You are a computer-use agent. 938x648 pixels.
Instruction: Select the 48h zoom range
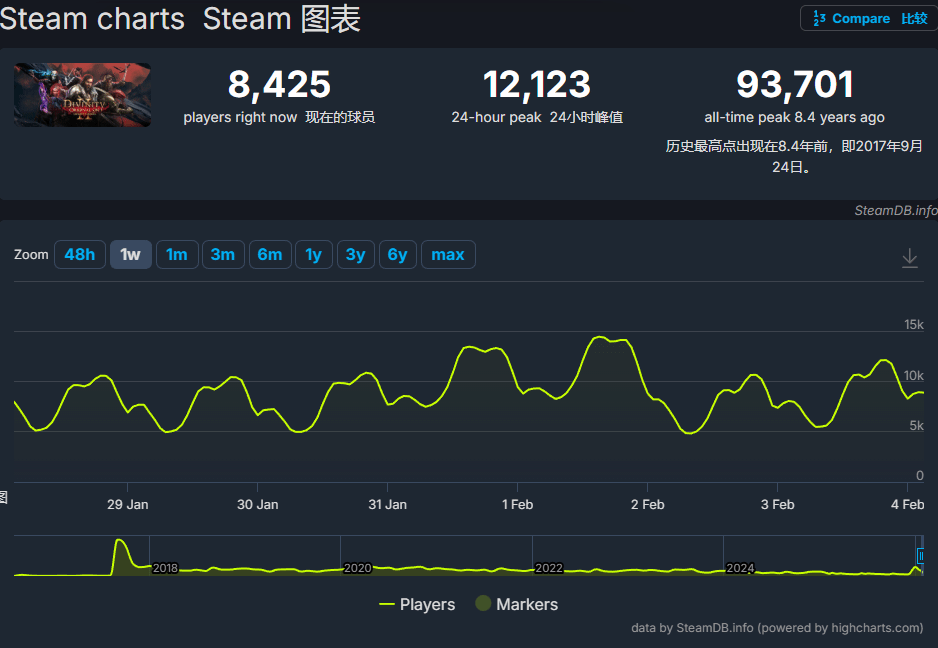click(x=80, y=255)
